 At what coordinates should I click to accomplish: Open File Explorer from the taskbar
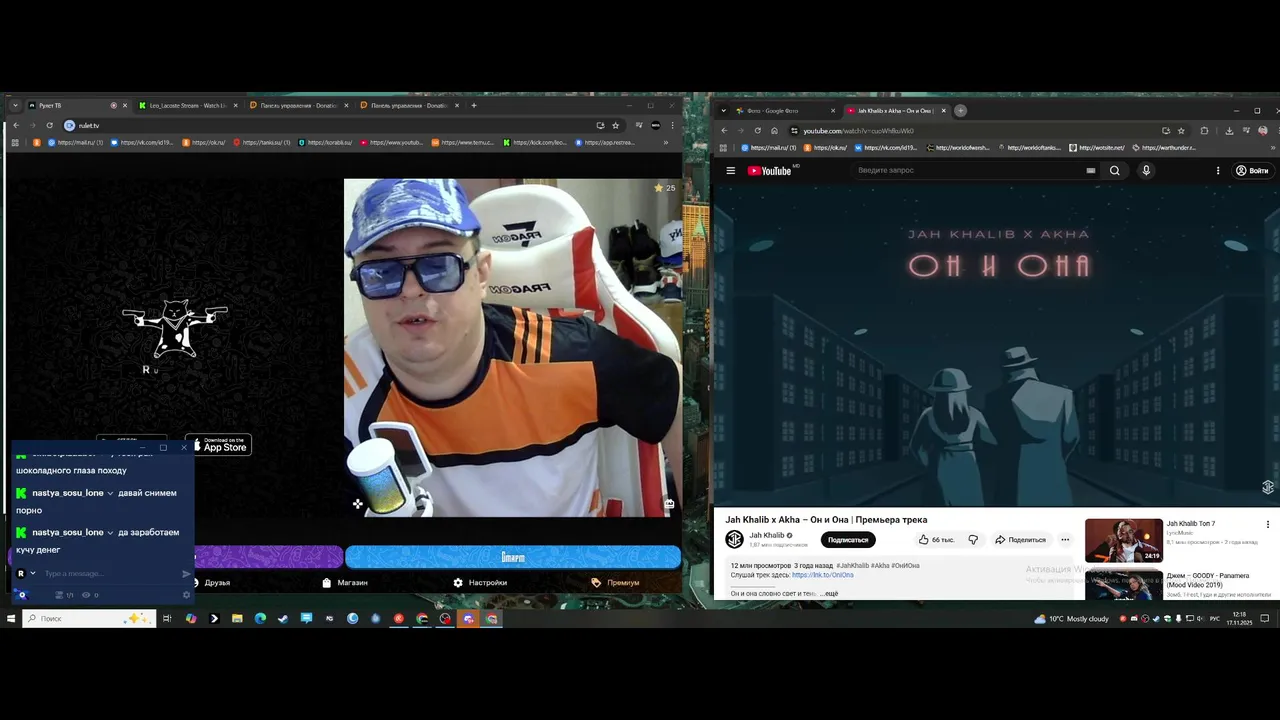pos(237,619)
